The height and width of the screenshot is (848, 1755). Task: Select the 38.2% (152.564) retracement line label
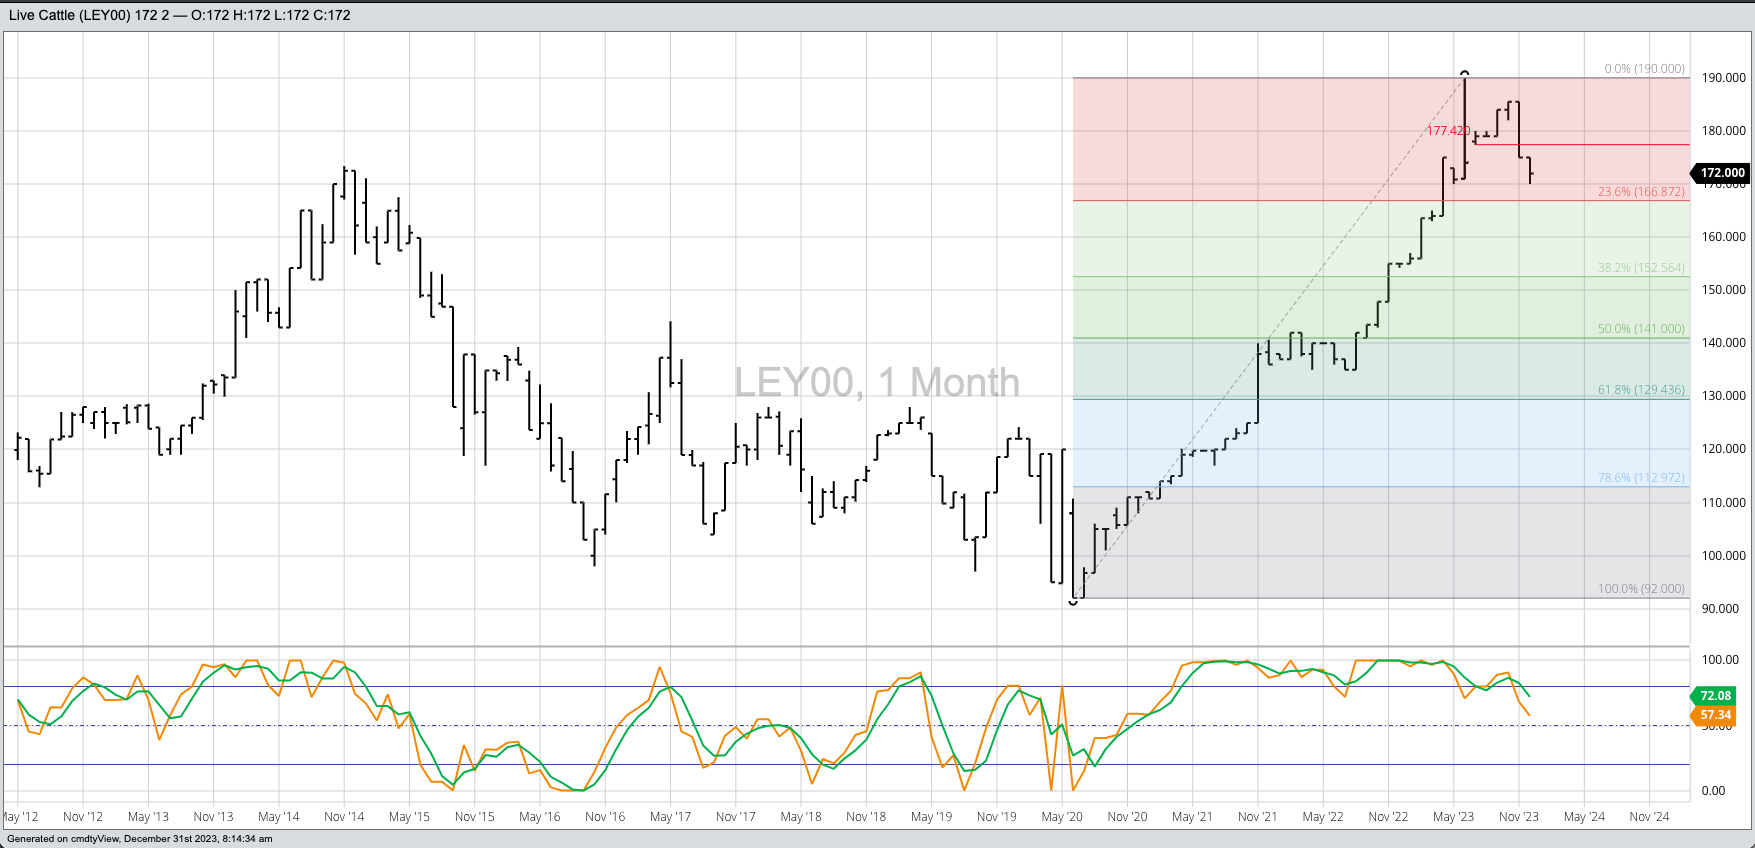click(x=1640, y=268)
